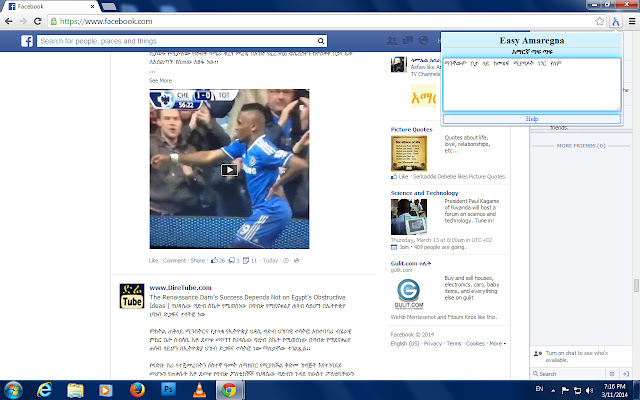Open the Chrome menu (three lines)

click(x=632, y=21)
